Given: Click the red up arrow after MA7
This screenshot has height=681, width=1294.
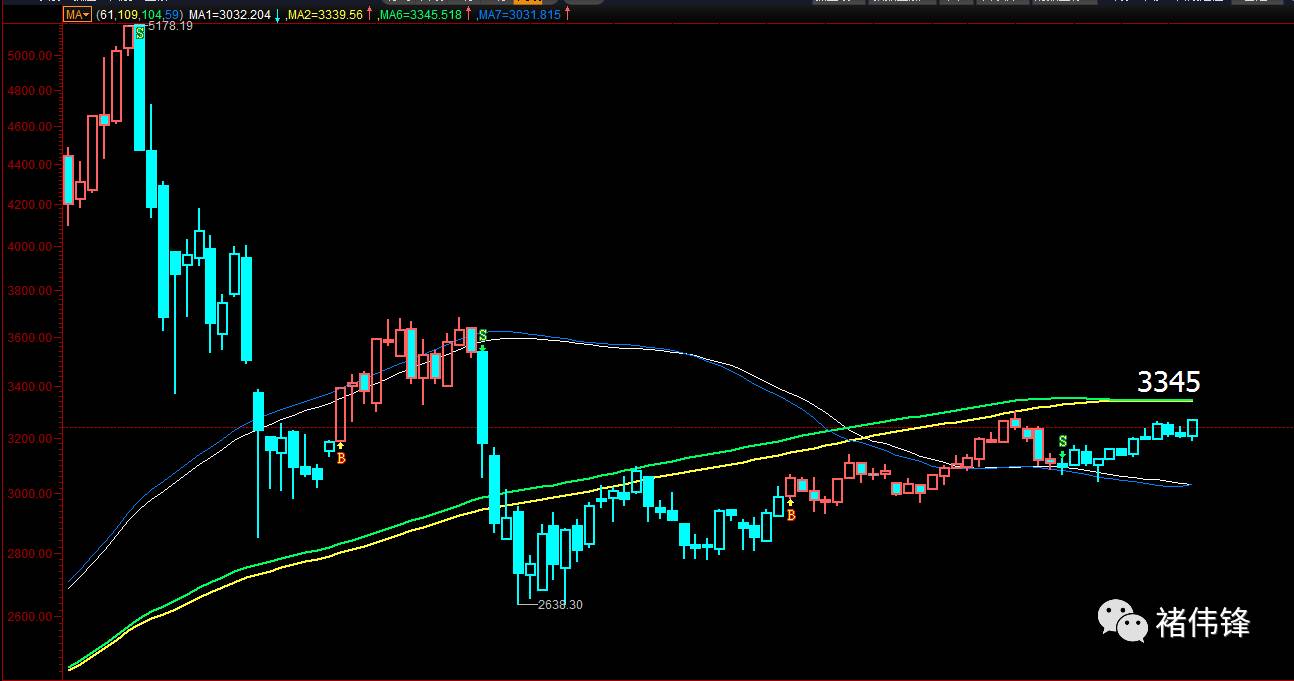Looking at the screenshot, I should click(x=567, y=15).
